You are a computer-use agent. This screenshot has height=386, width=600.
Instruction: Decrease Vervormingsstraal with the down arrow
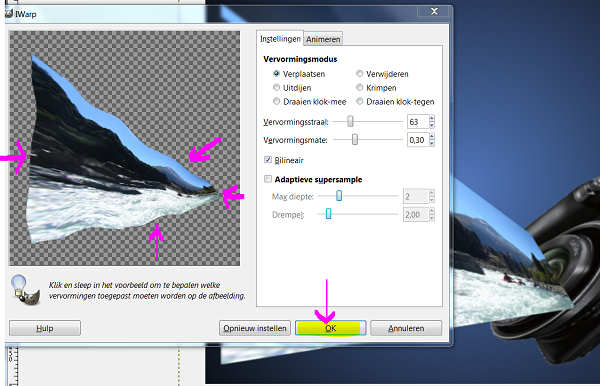pos(432,125)
